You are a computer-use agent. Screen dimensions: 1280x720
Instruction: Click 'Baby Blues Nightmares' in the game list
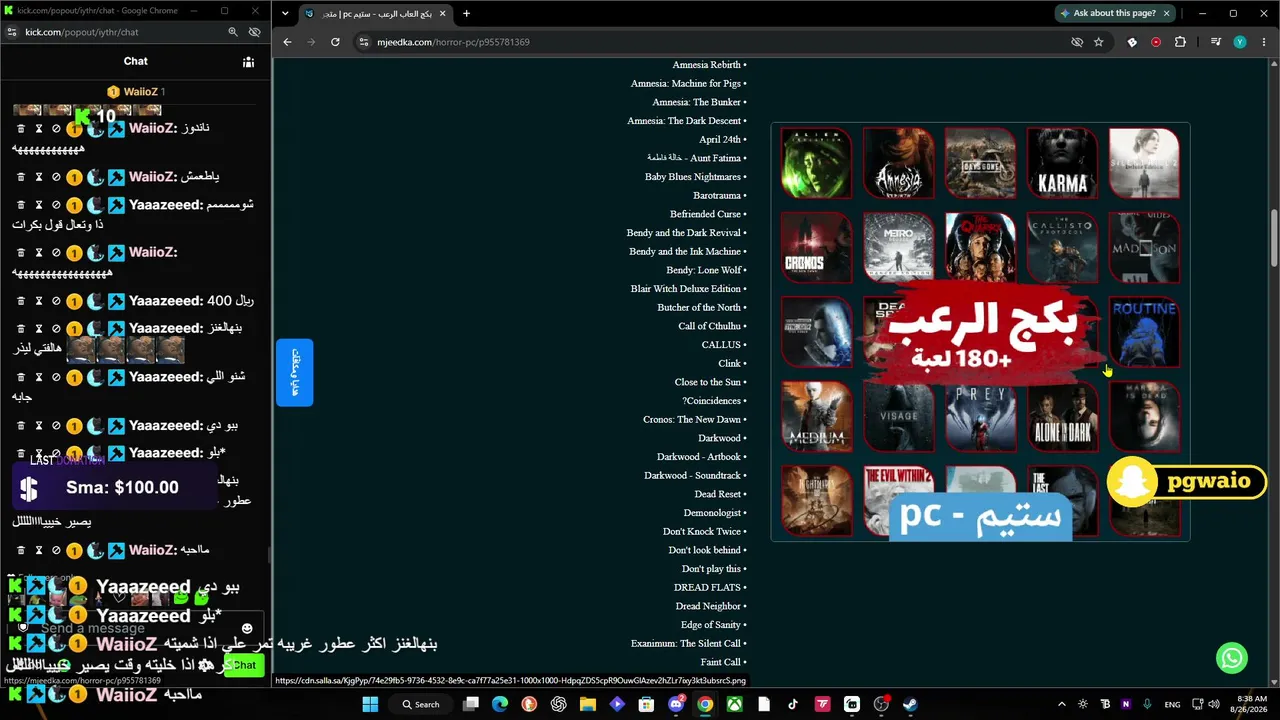(693, 177)
